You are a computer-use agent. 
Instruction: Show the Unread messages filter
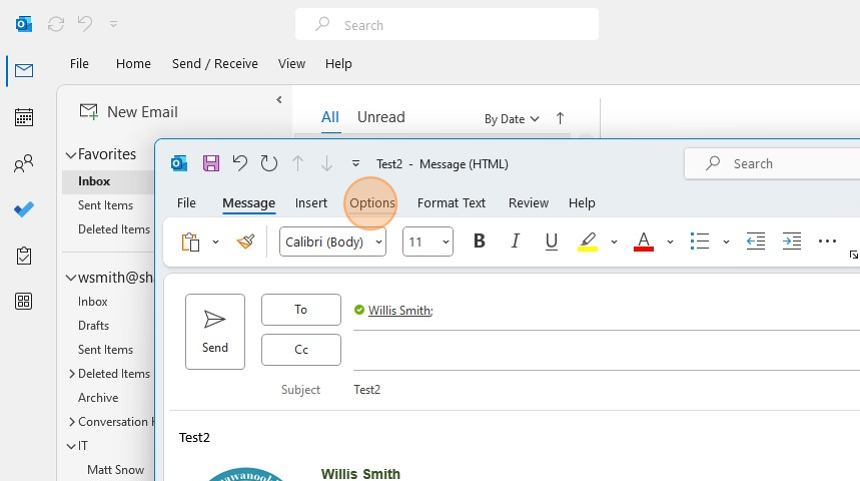pyautogui.click(x=381, y=117)
